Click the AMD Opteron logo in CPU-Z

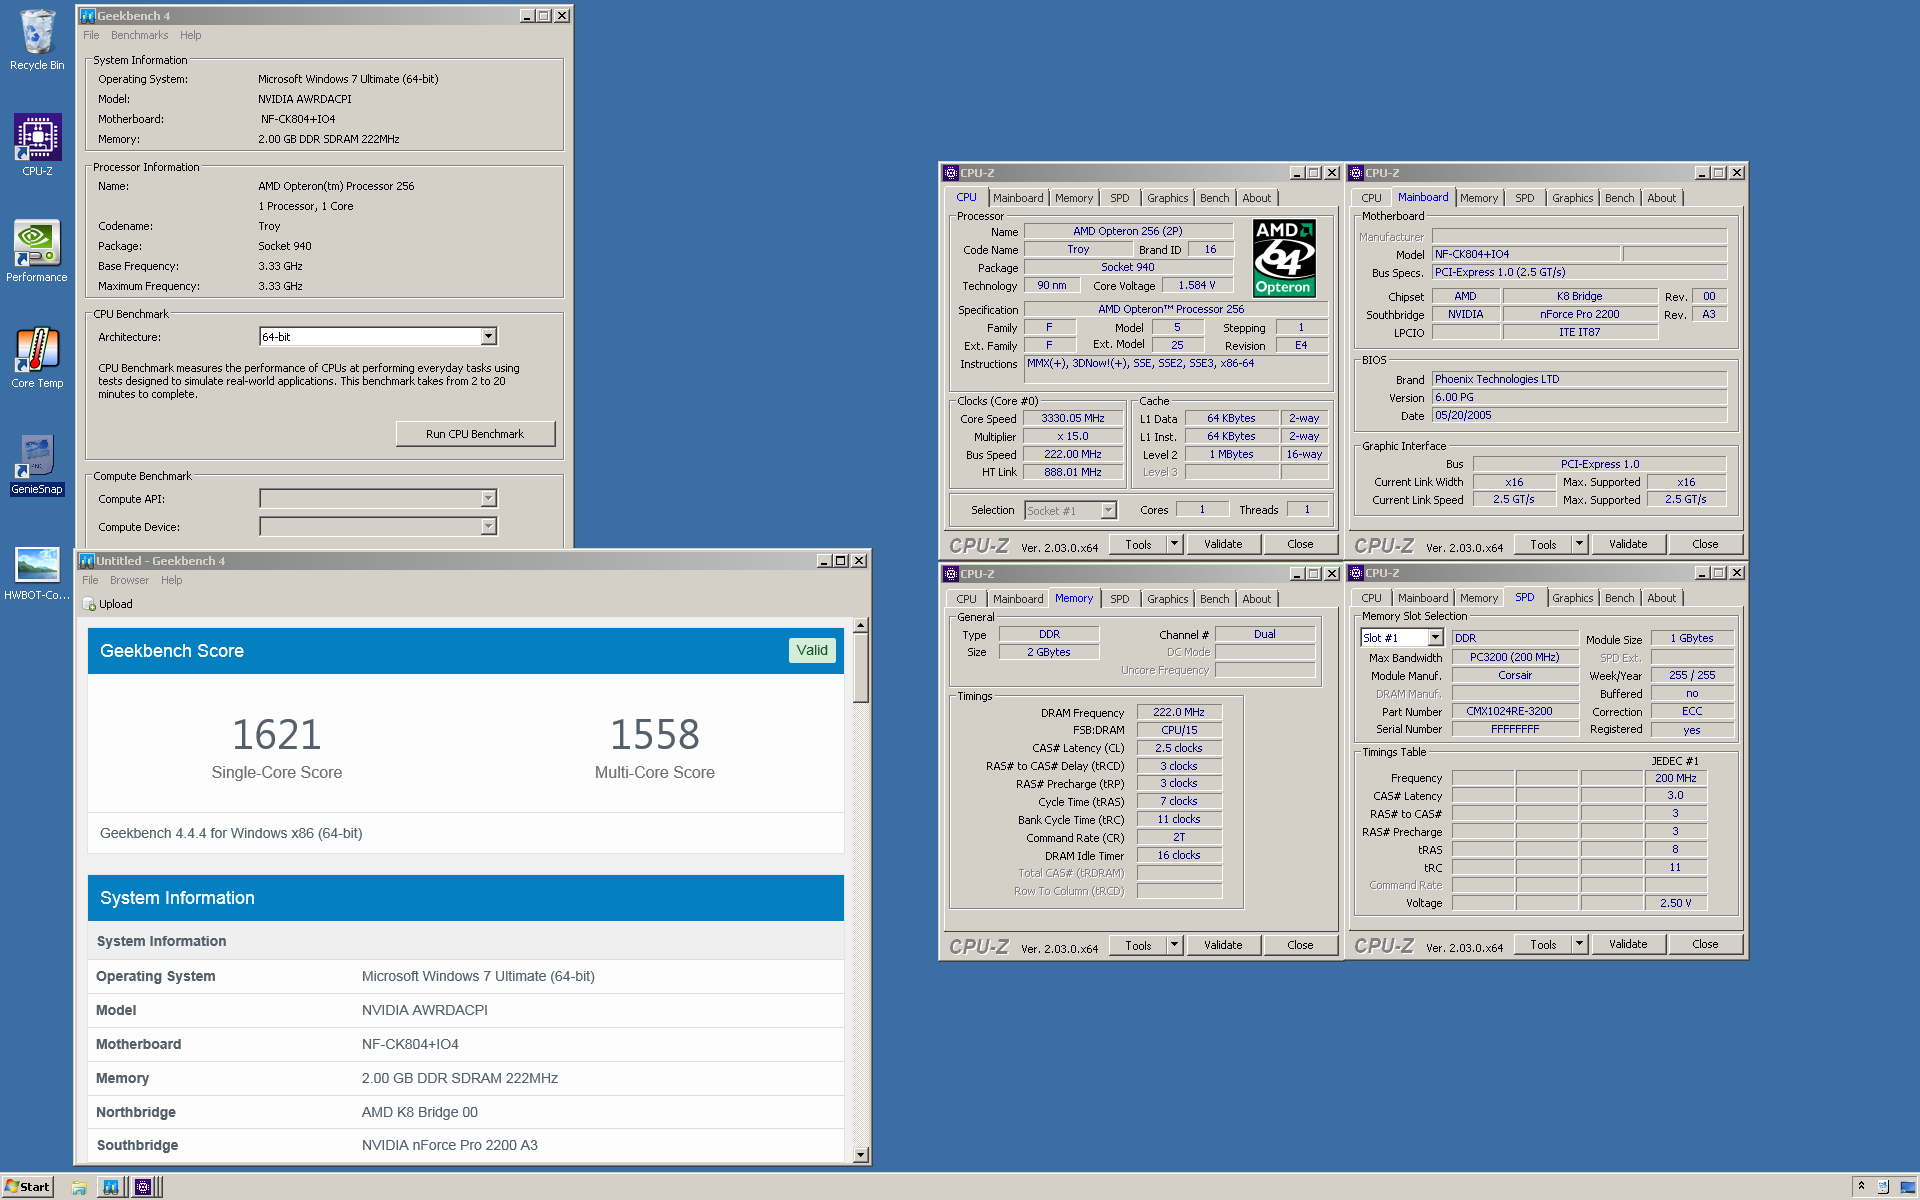1284,258
